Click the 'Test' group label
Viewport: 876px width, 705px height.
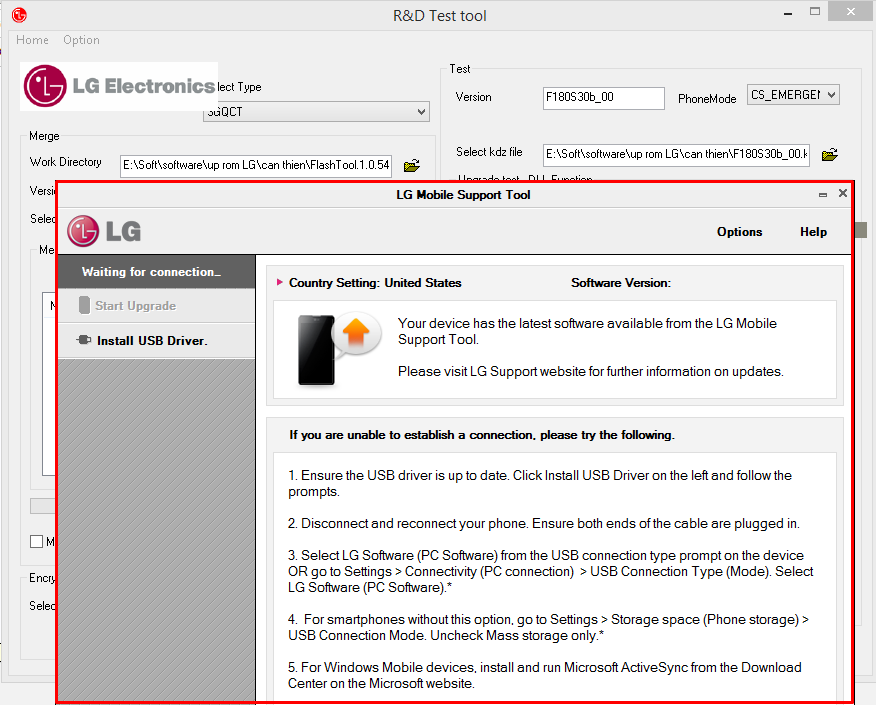pyautogui.click(x=460, y=69)
